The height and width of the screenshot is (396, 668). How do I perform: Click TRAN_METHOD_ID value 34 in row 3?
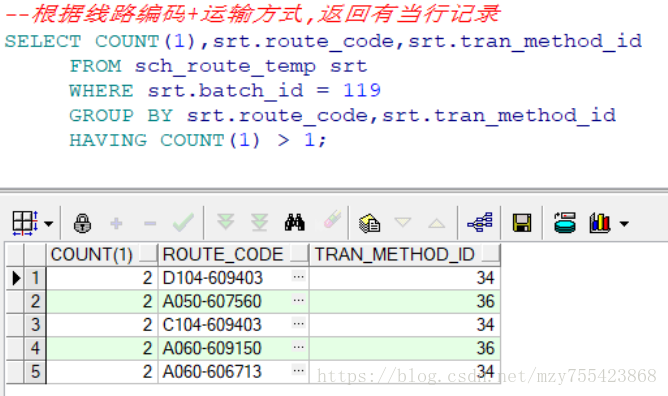405,325
